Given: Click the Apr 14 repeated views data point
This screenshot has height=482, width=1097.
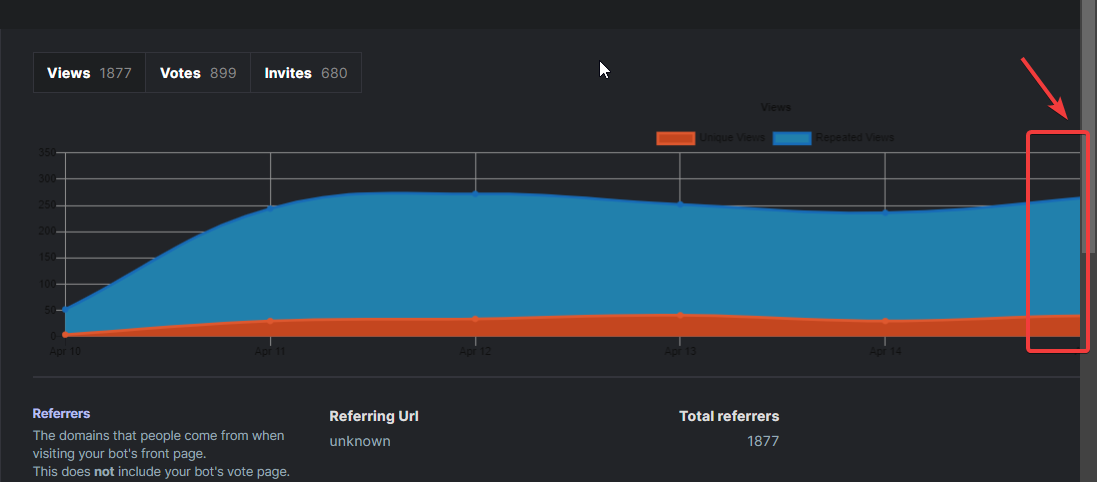Looking at the screenshot, I should pyautogui.click(x=885, y=213).
